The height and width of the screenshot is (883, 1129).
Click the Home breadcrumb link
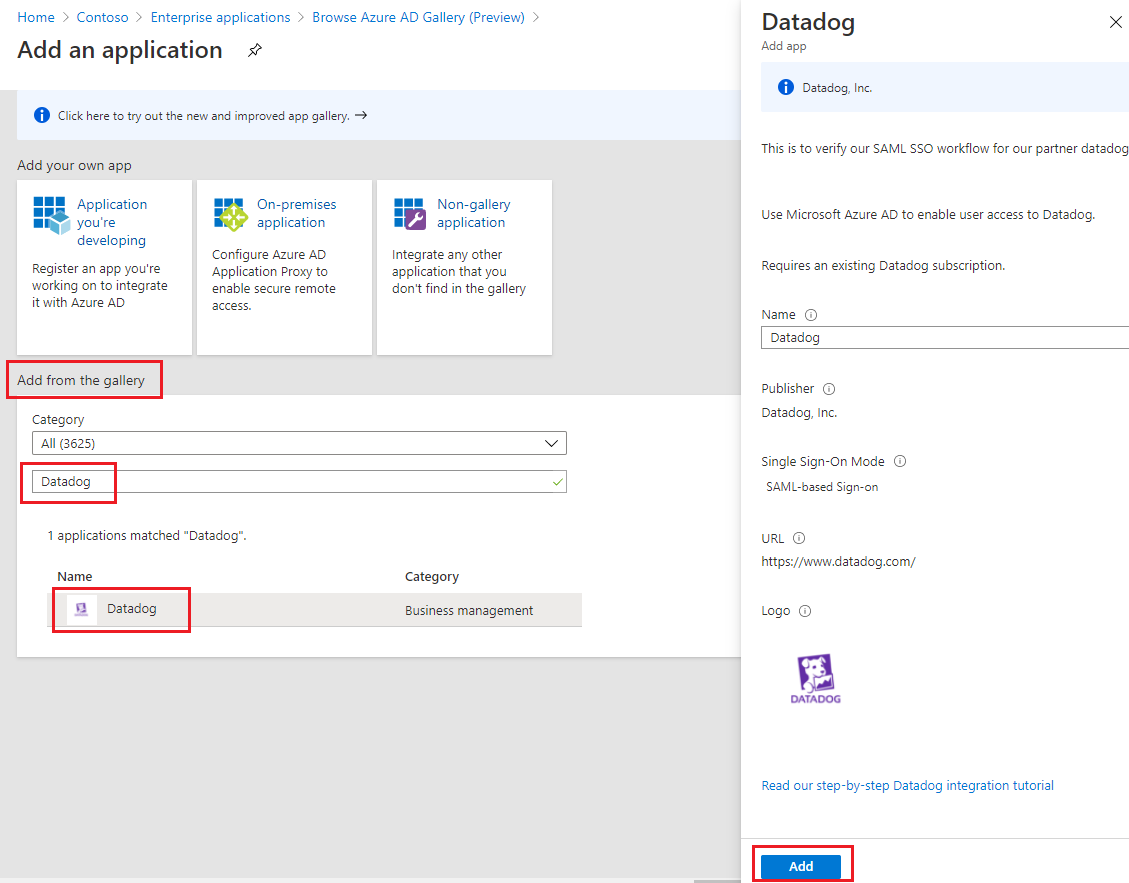coord(36,18)
